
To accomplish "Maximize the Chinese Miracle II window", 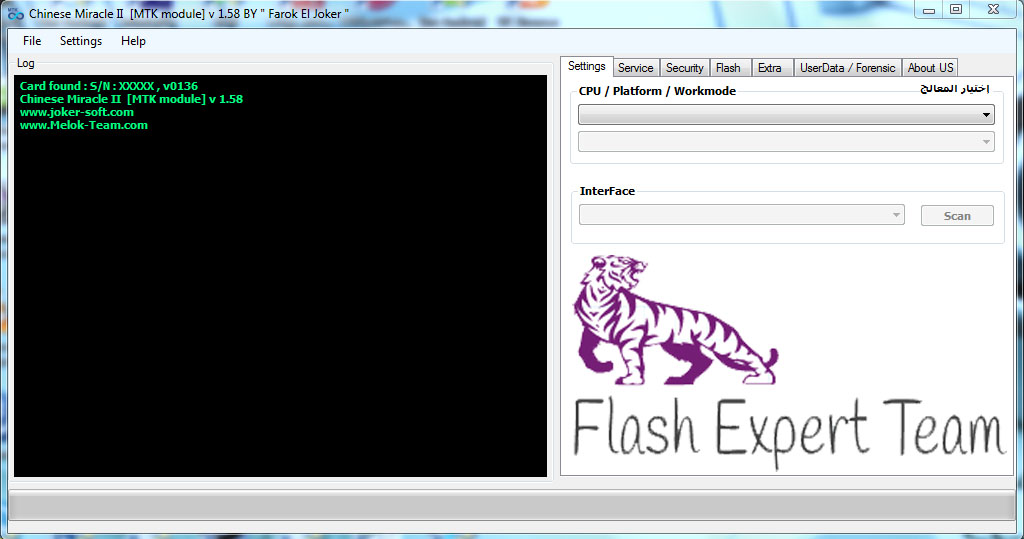I will point(956,10).
